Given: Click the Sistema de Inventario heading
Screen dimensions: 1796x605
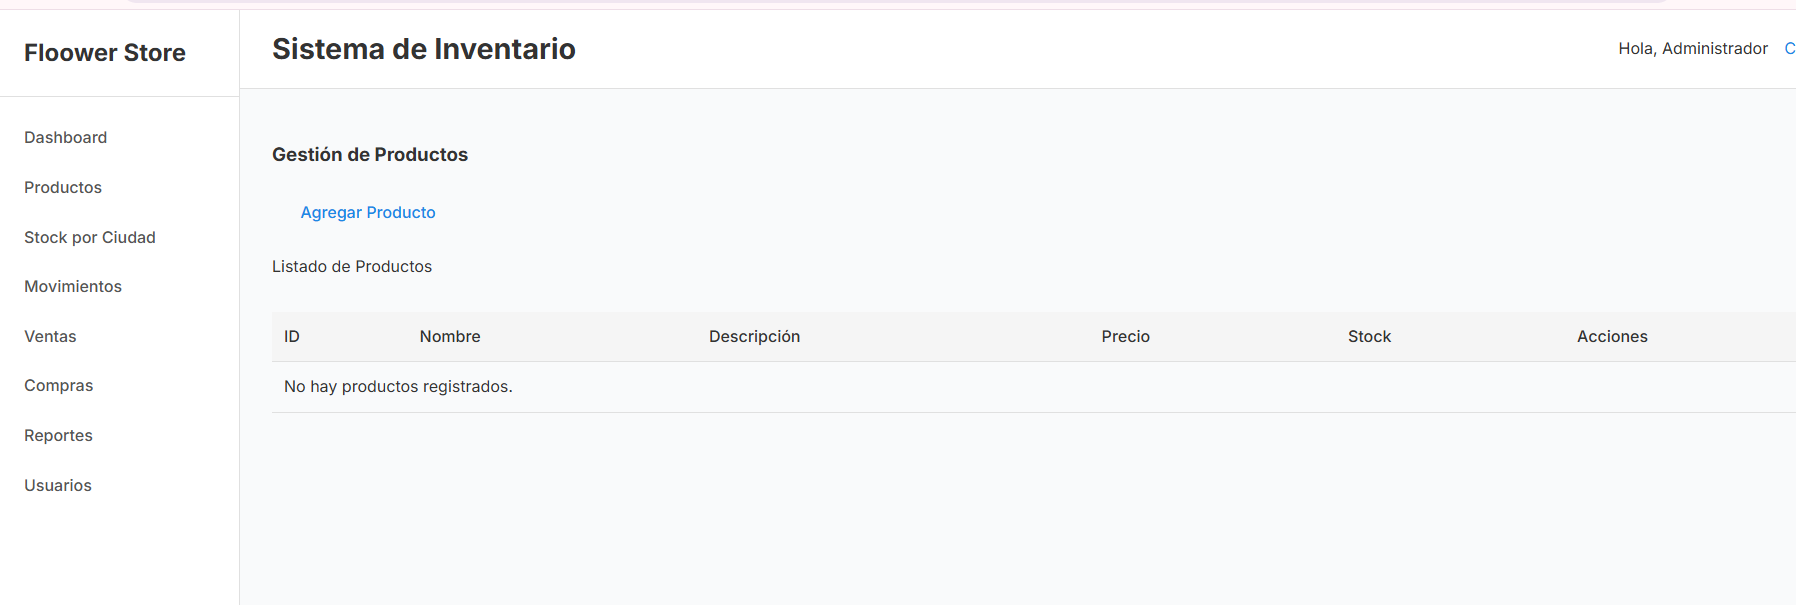Looking at the screenshot, I should 424,49.
